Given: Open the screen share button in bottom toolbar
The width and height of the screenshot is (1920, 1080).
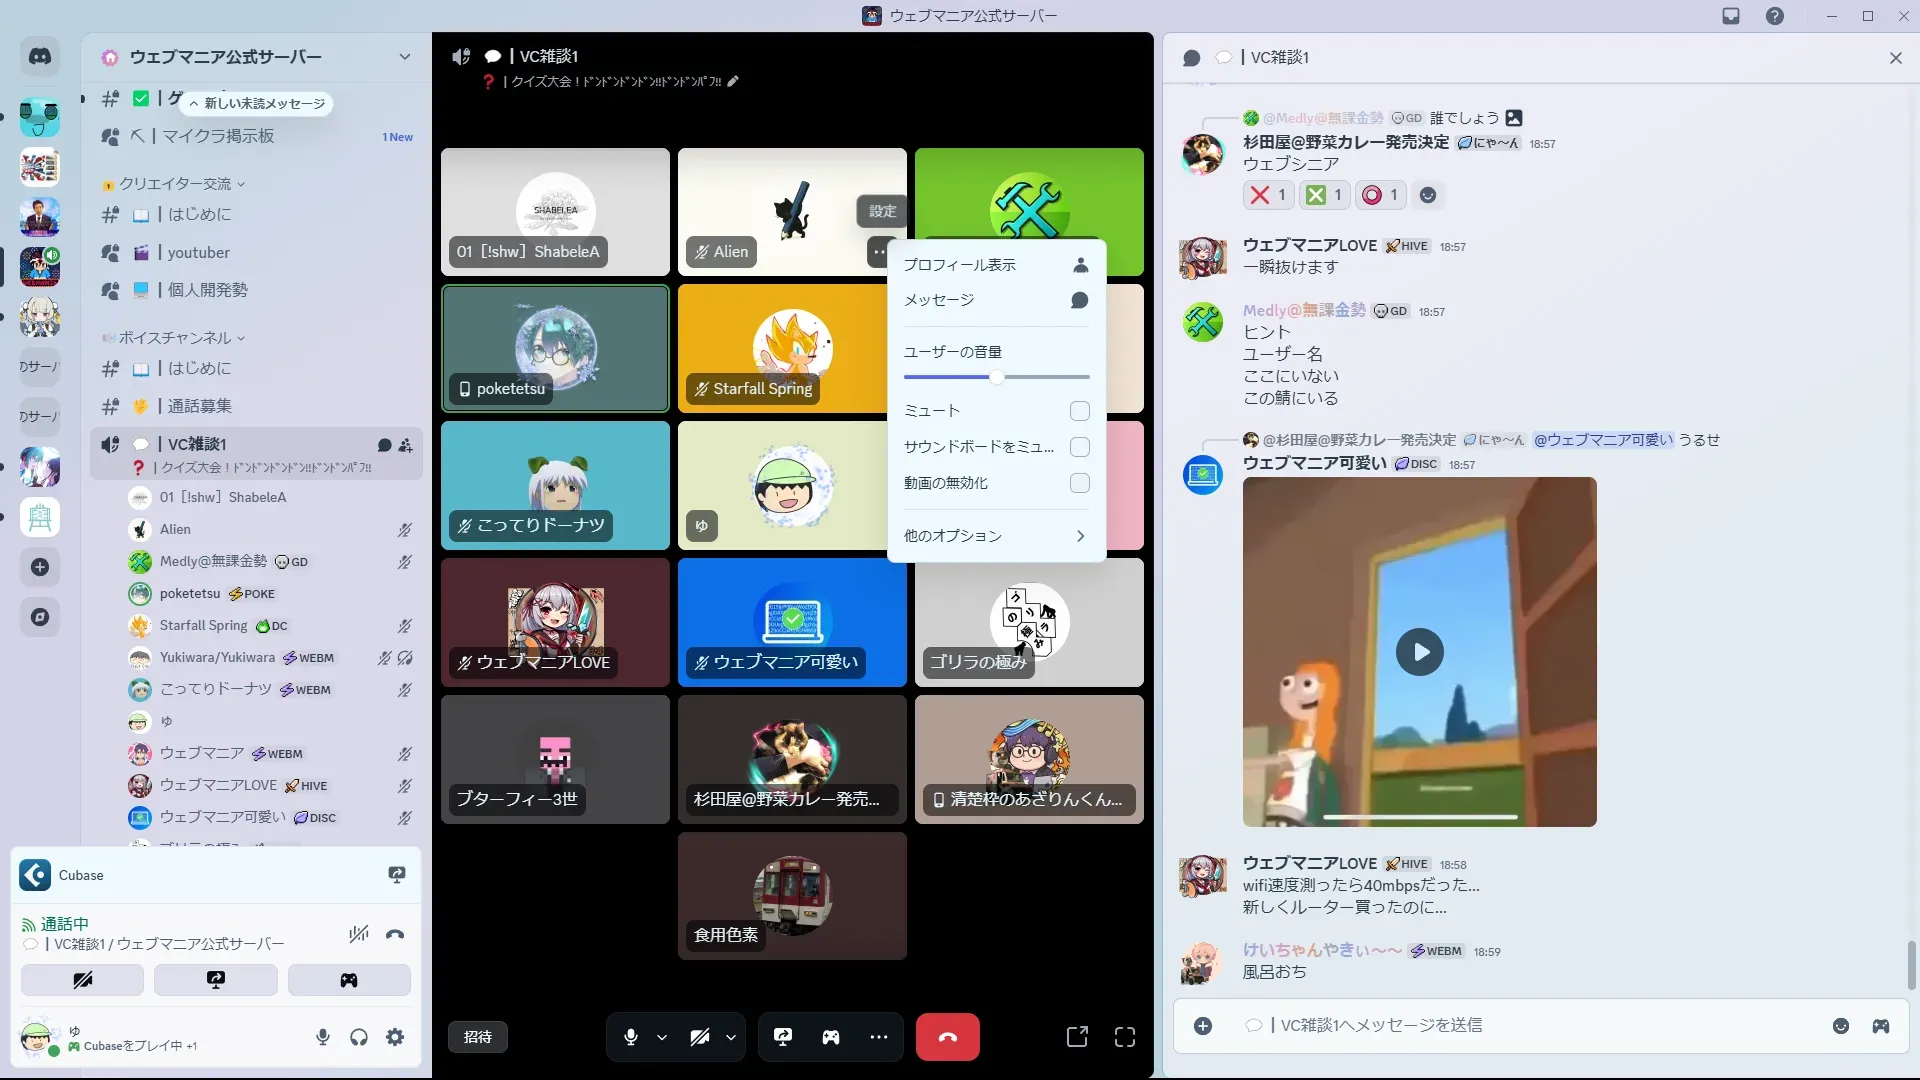Looking at the screenshot, I should pos(783,1037).
